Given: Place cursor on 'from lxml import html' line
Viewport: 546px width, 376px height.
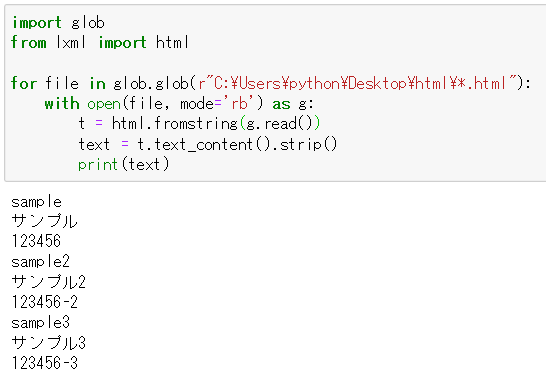Looking at the screenshot, I should 100,43.
